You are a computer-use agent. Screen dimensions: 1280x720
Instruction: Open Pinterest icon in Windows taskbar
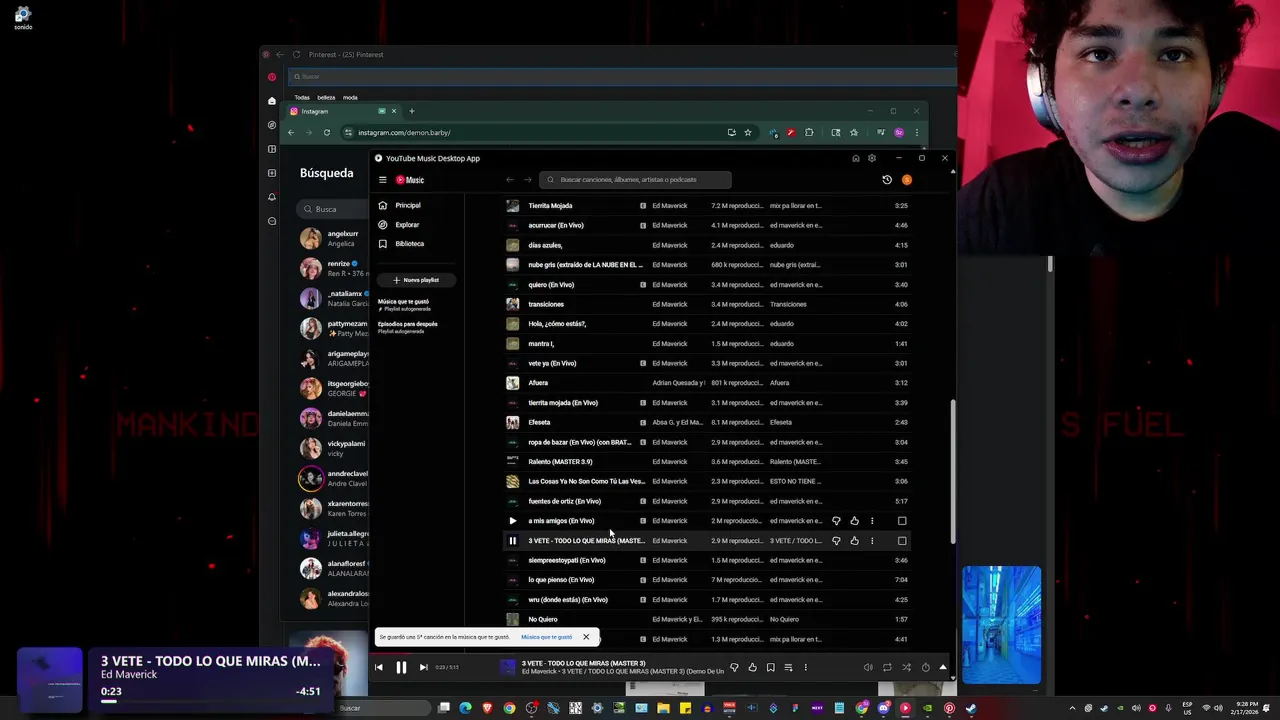click(x=949, y=708)
